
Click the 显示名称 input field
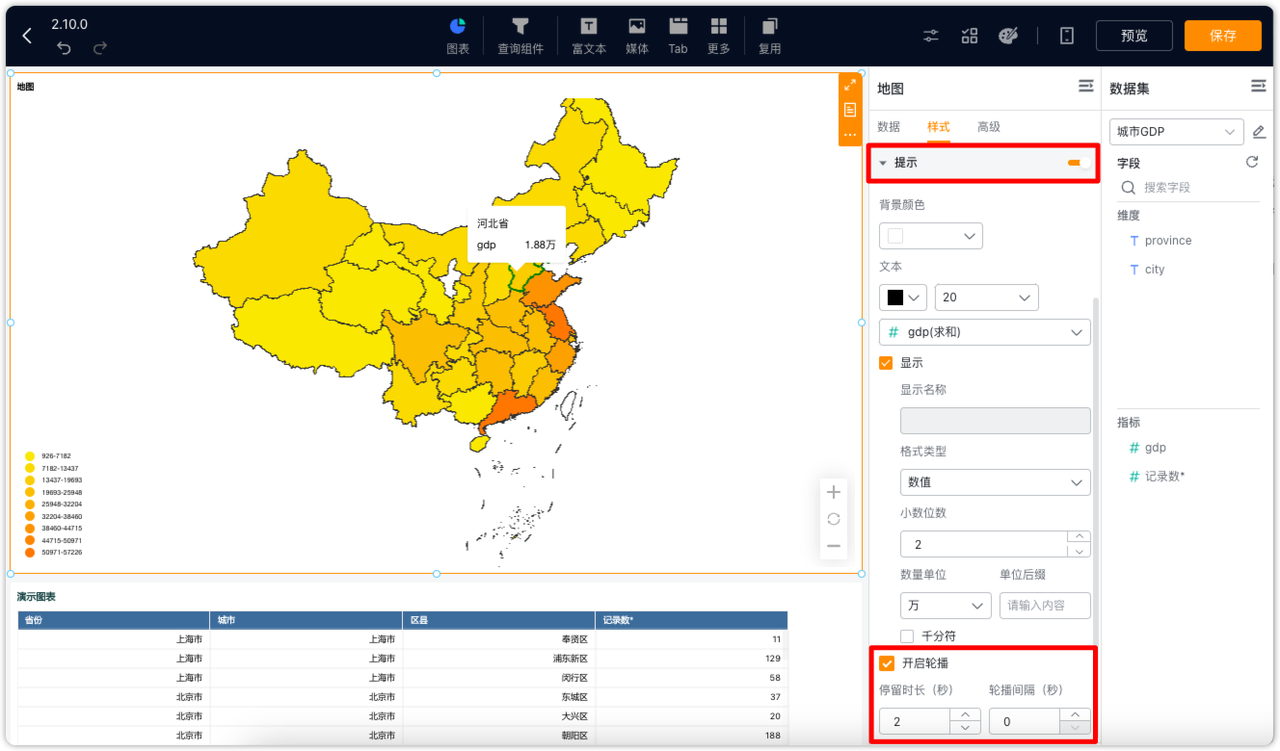click(x=995, y=420)
